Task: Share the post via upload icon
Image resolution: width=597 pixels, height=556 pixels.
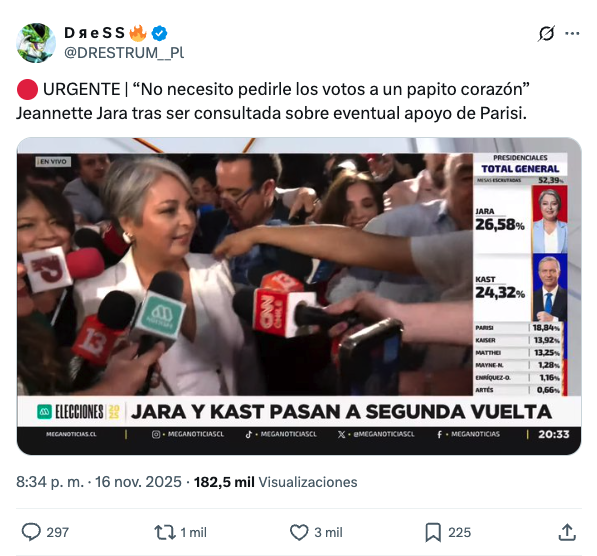Action: 567,532
